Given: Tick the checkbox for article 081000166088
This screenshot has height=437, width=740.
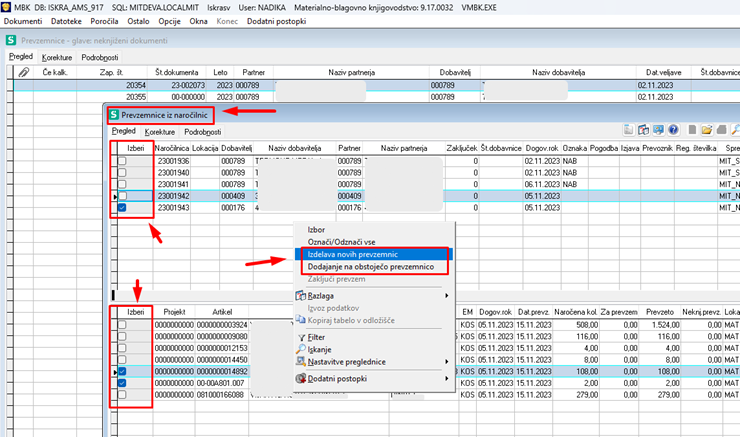Looking at the screenshot, I should click(122, 395).
